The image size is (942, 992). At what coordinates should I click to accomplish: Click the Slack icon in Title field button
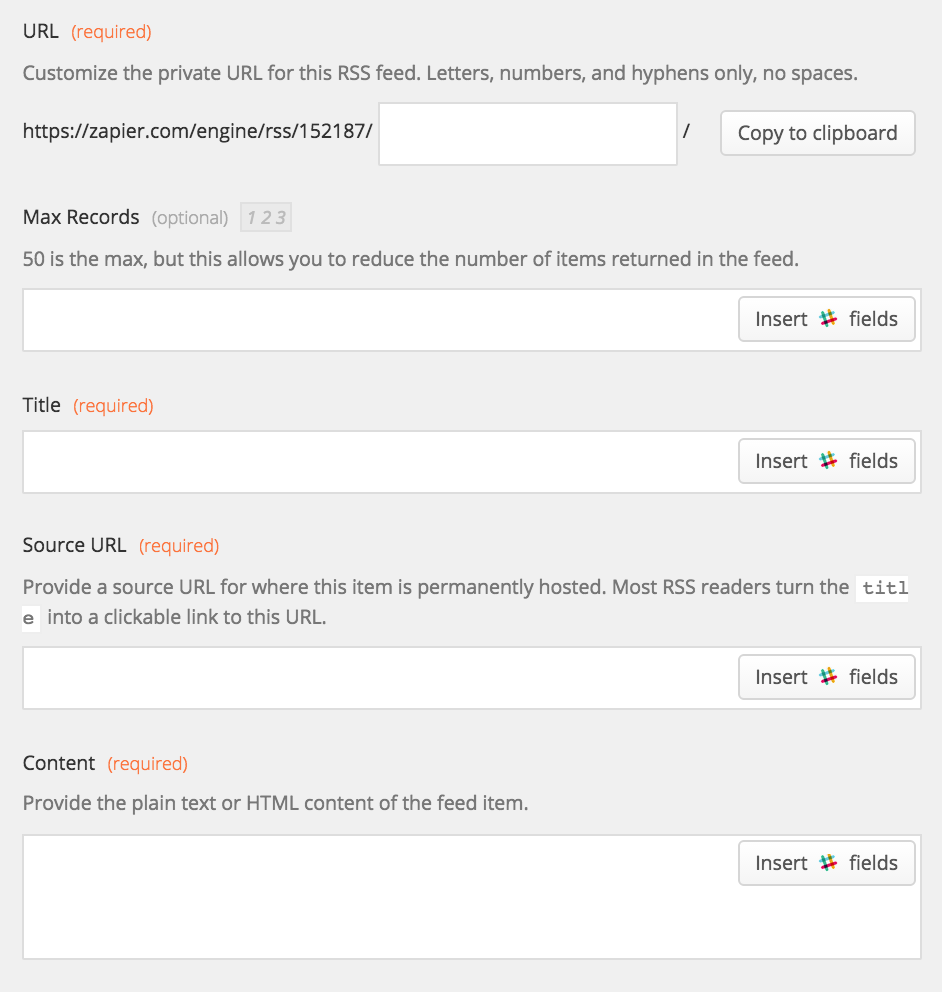(x=828, y=460)
